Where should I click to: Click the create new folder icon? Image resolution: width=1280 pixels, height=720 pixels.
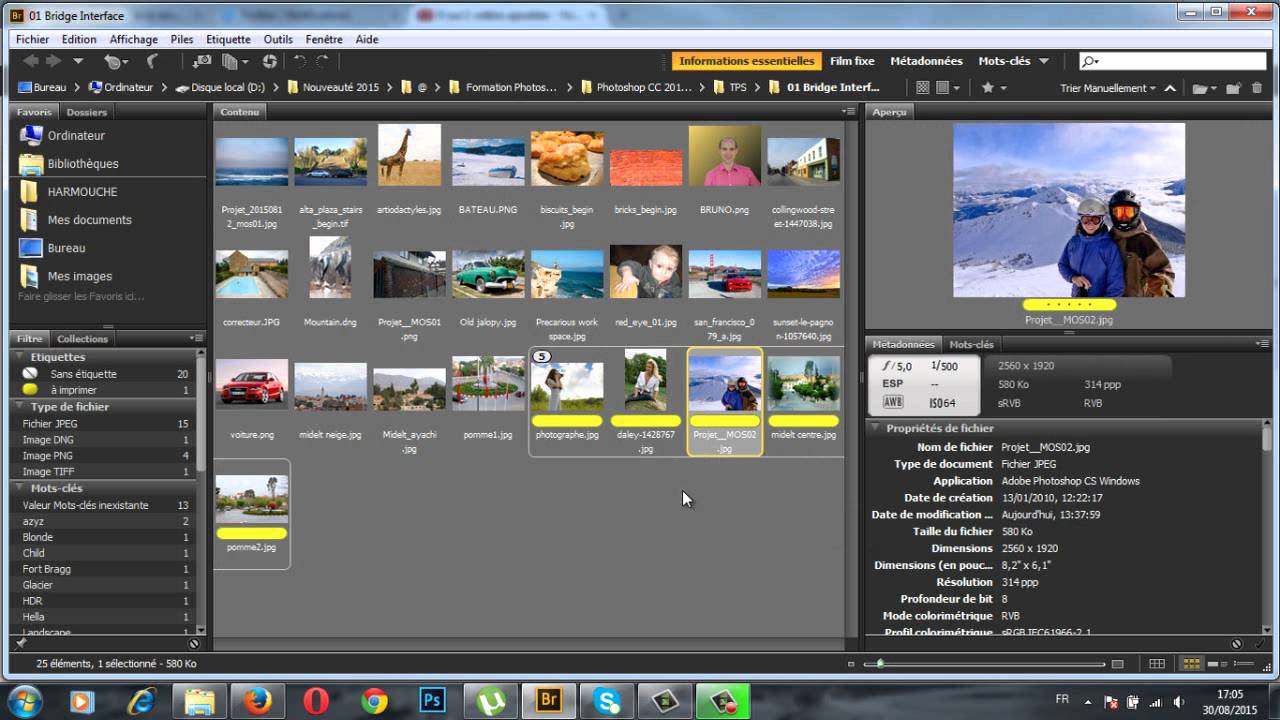pyautogui.click(x=1236, y=88)
